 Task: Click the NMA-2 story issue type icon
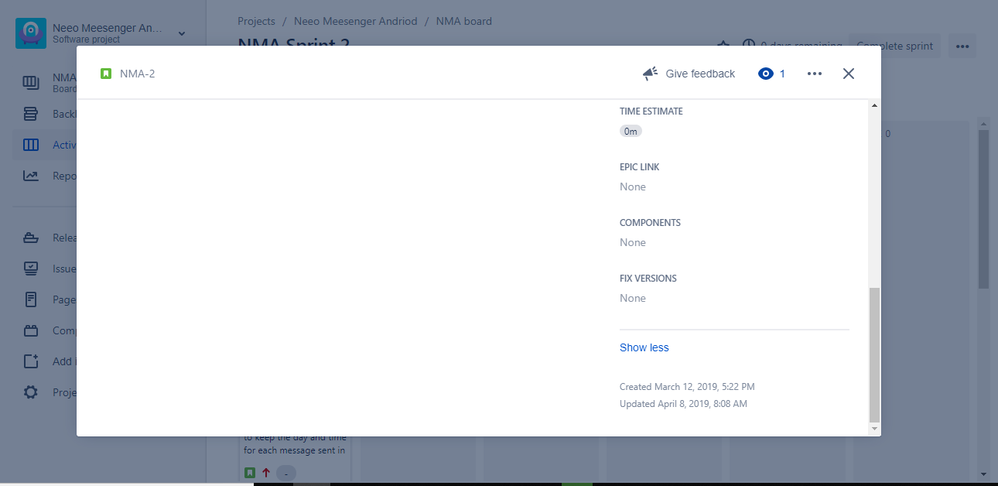106,74
